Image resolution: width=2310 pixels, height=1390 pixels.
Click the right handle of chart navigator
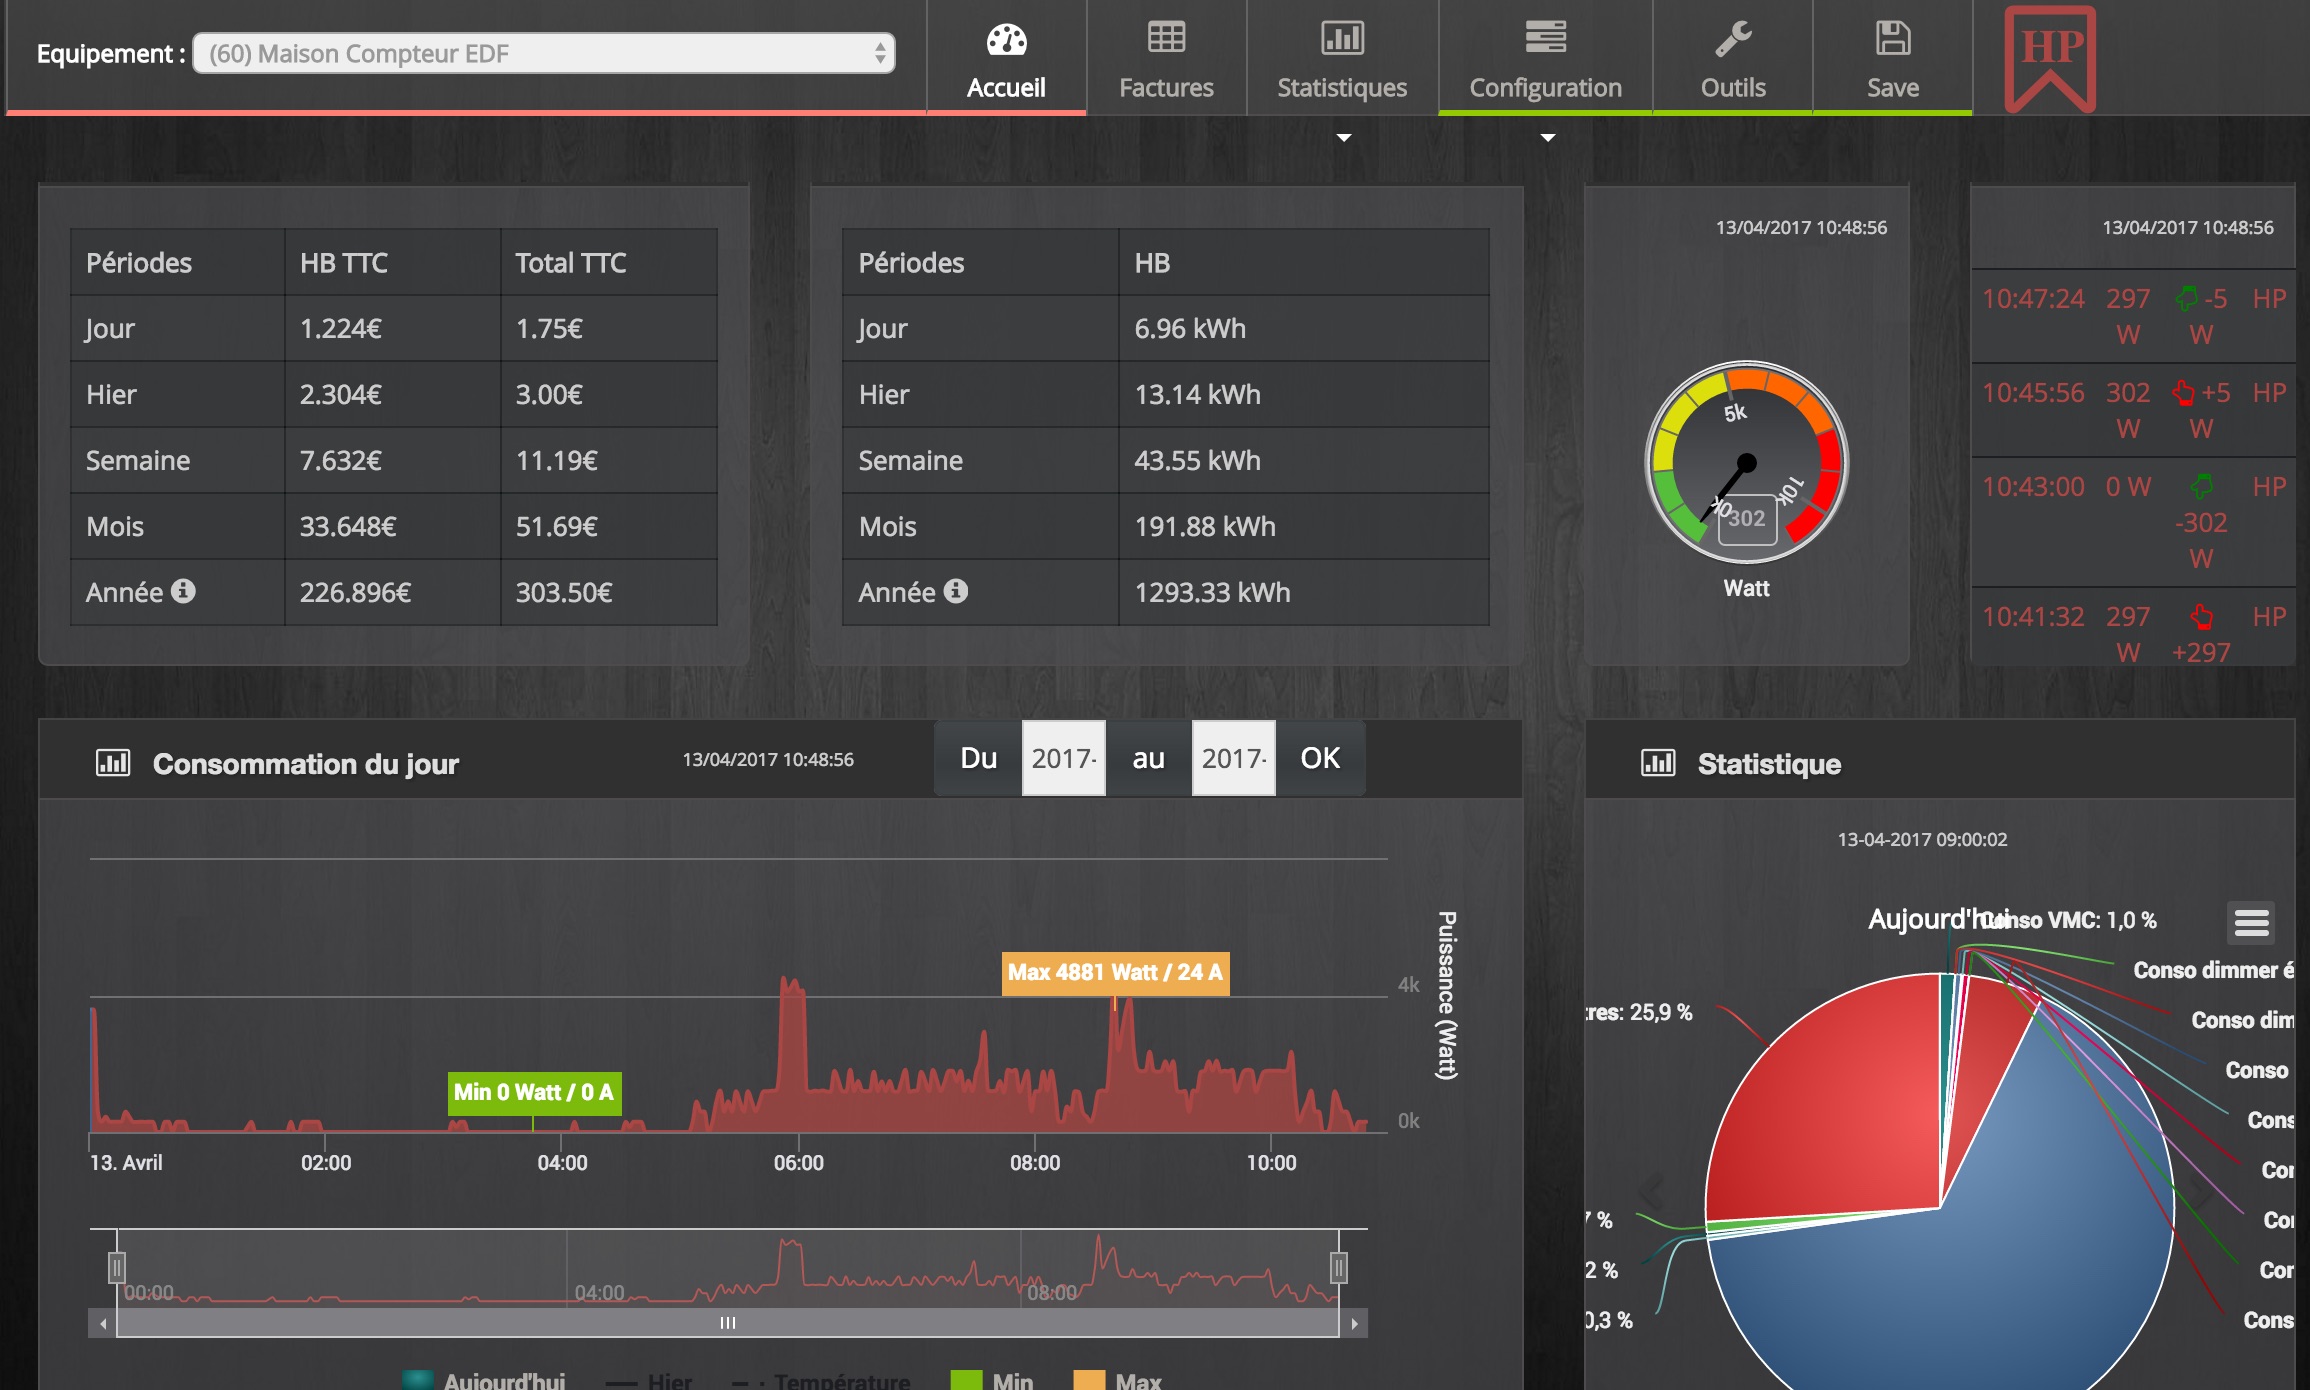pyautogui.click(x=1339, y=1268)
